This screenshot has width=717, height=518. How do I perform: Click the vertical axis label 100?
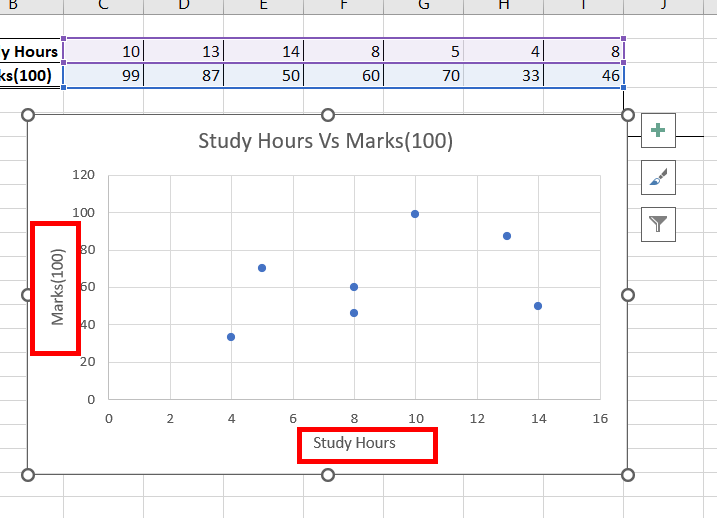click(83, 213)
